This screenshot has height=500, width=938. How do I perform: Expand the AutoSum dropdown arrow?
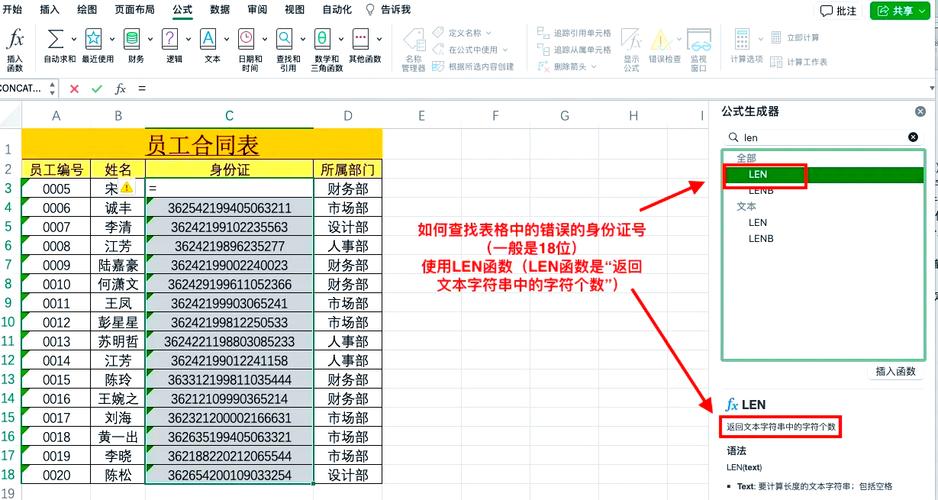tap(74, 39)
